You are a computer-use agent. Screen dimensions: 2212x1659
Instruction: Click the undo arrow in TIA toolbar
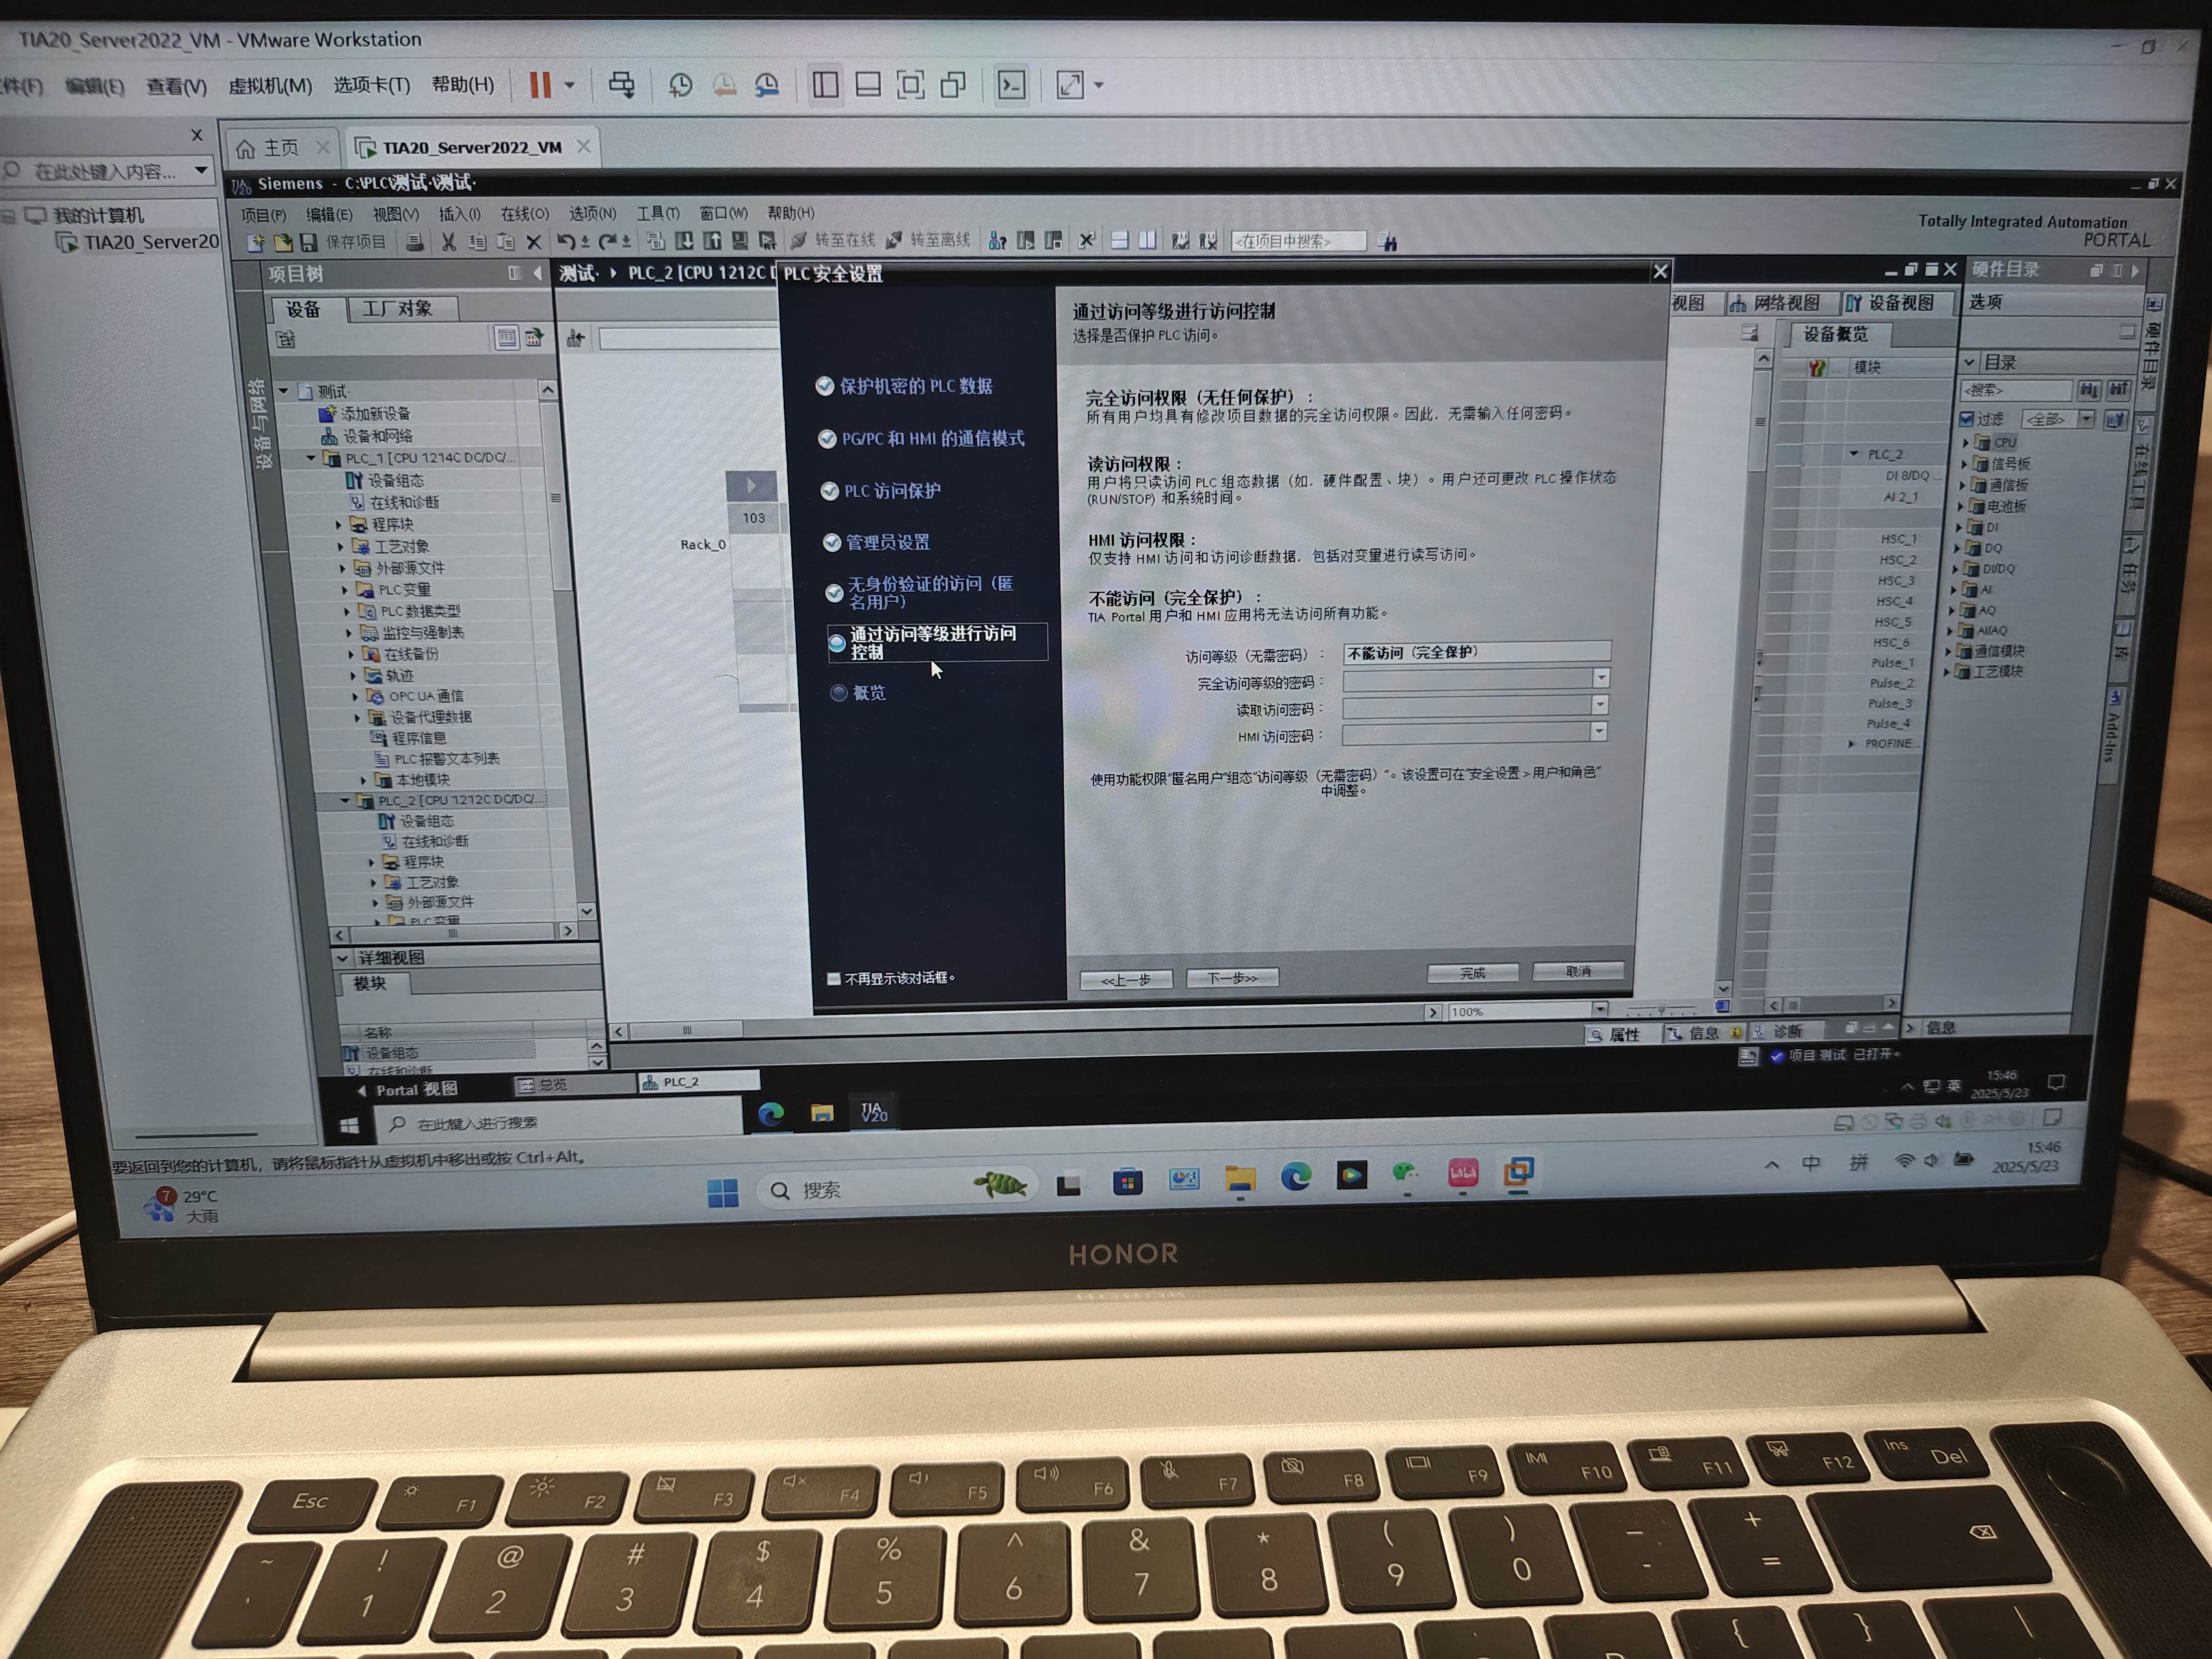click(566, 241)
